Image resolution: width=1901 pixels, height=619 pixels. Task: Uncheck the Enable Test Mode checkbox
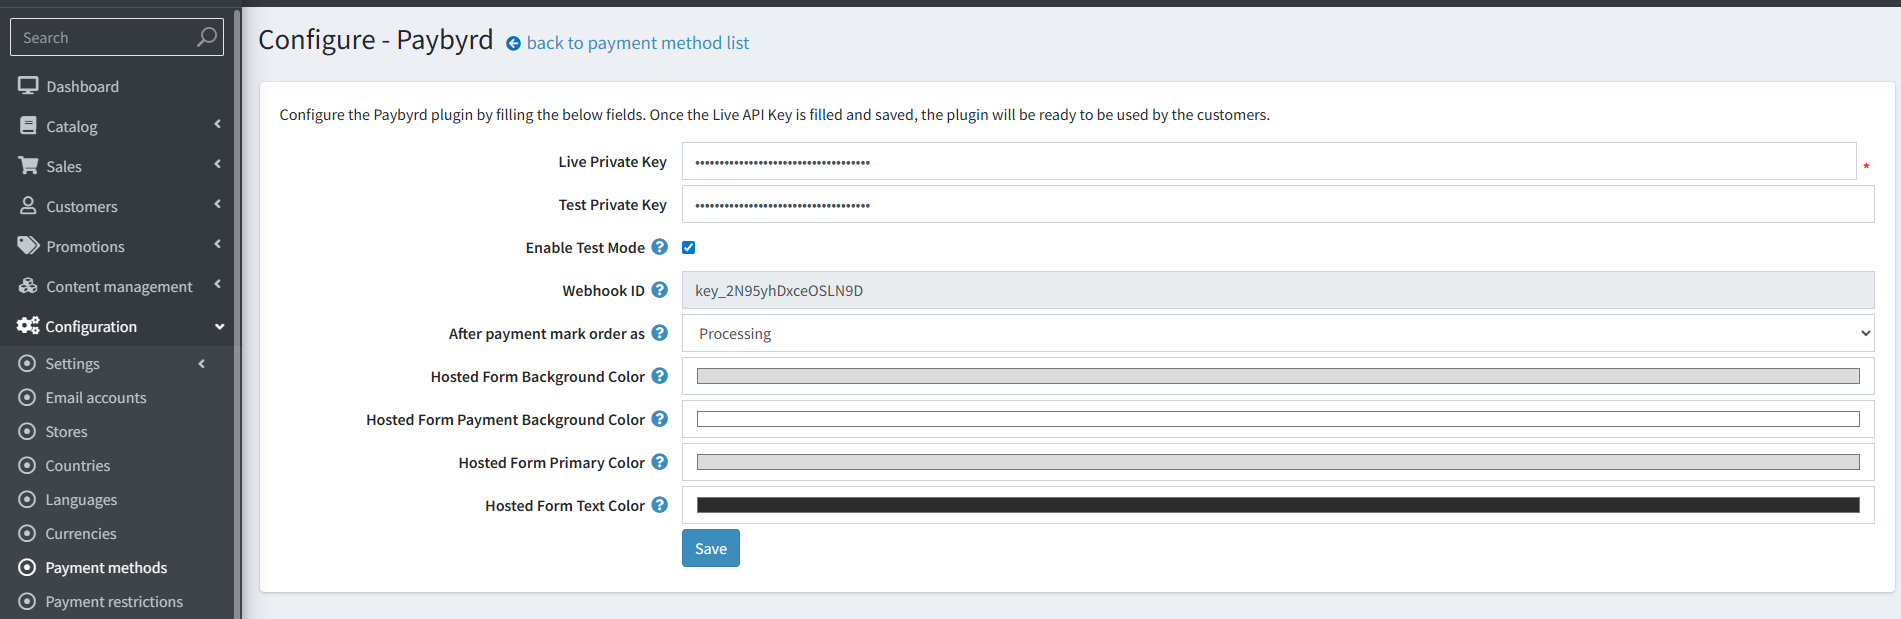[x=689, y=247]
